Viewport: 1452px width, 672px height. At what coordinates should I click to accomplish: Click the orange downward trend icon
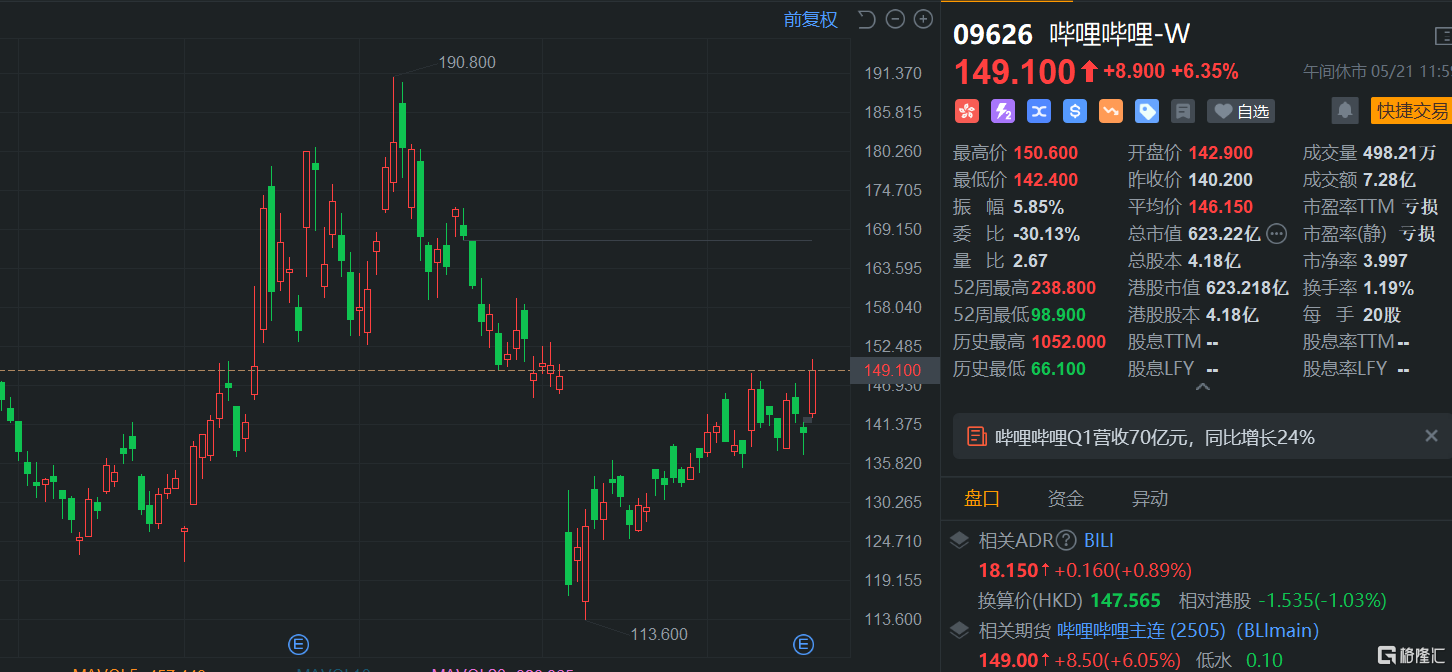click(x=1111, y=111)
